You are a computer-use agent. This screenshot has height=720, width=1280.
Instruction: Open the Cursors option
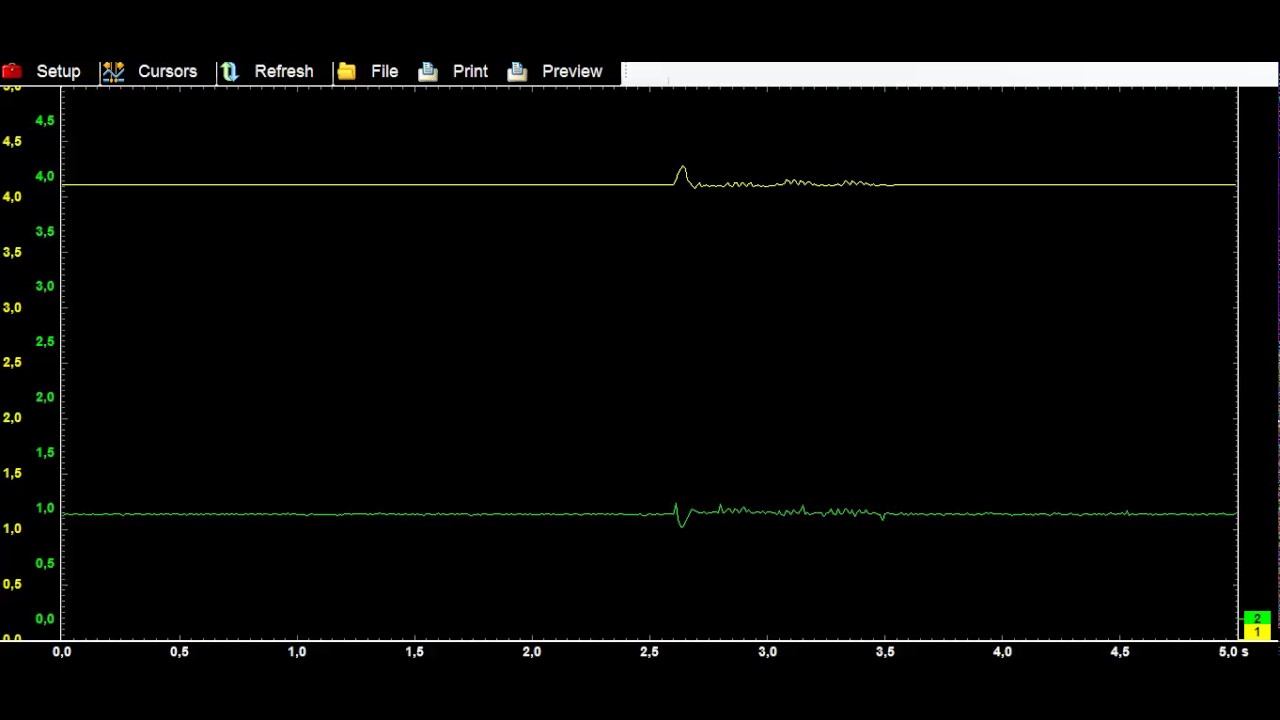pos(167,71)
